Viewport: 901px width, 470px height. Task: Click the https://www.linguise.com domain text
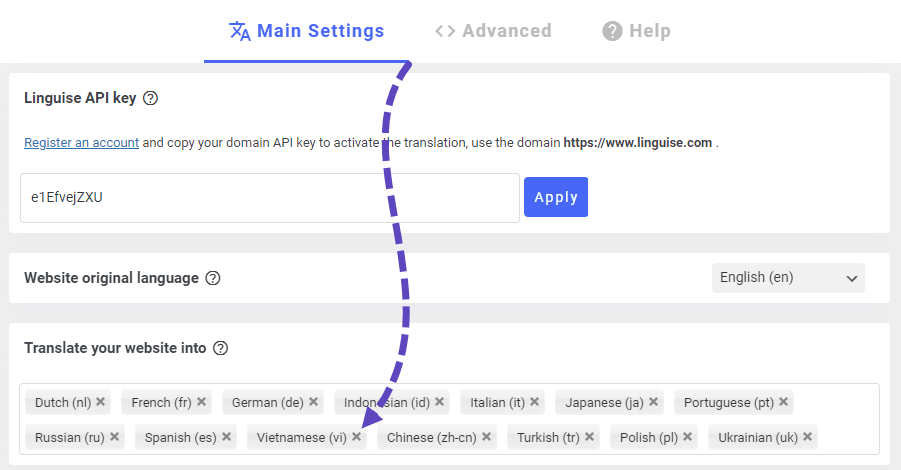tap(637, 142)
